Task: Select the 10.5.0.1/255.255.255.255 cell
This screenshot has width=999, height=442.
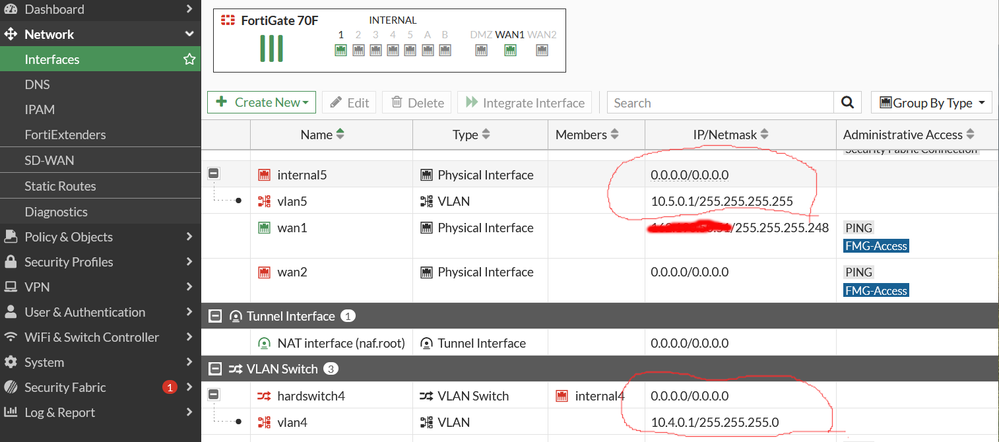Action: pos(722,202)
